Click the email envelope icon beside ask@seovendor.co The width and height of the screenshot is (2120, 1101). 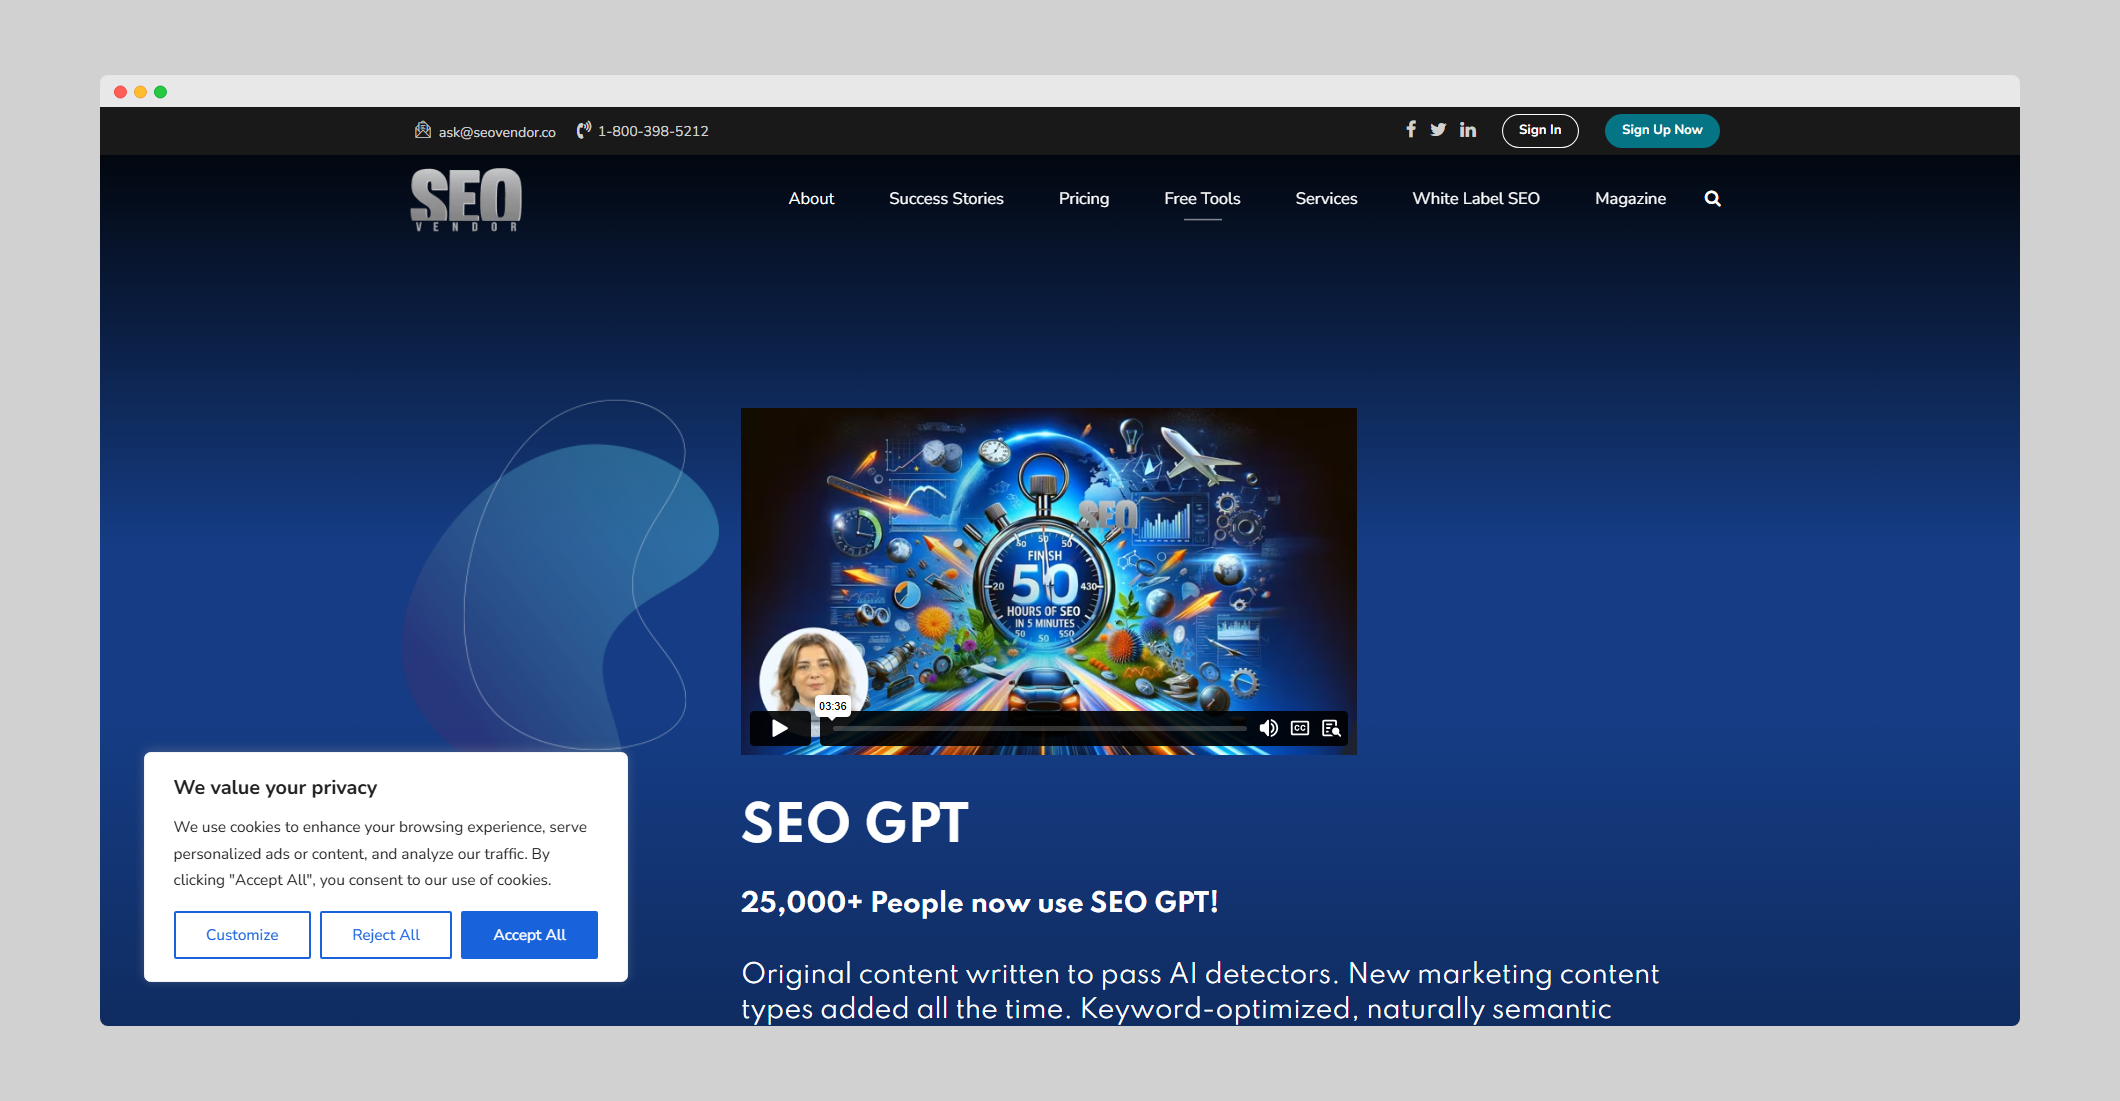(x=423, y=130)
